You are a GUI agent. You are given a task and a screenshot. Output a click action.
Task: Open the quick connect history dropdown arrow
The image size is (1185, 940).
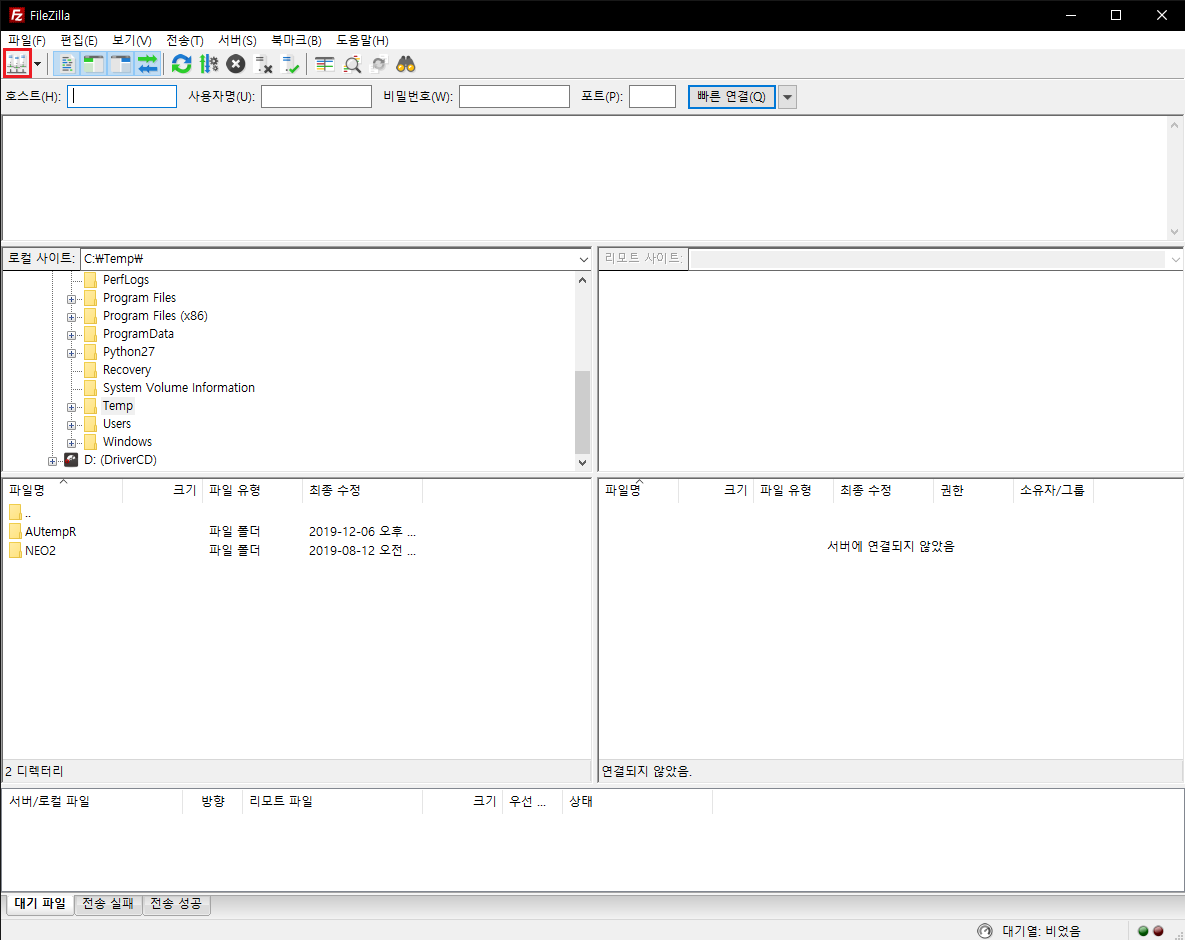point(787,97)
